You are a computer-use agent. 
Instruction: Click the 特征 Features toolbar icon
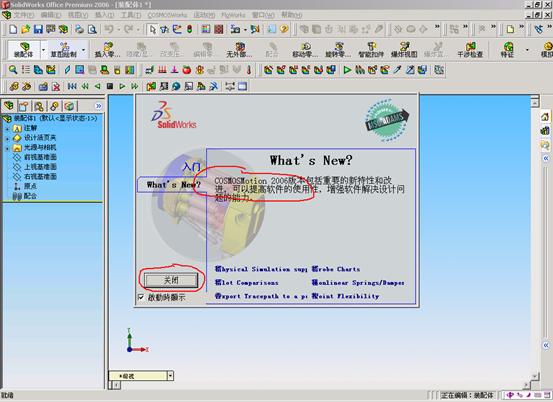[x=508, y=49]
